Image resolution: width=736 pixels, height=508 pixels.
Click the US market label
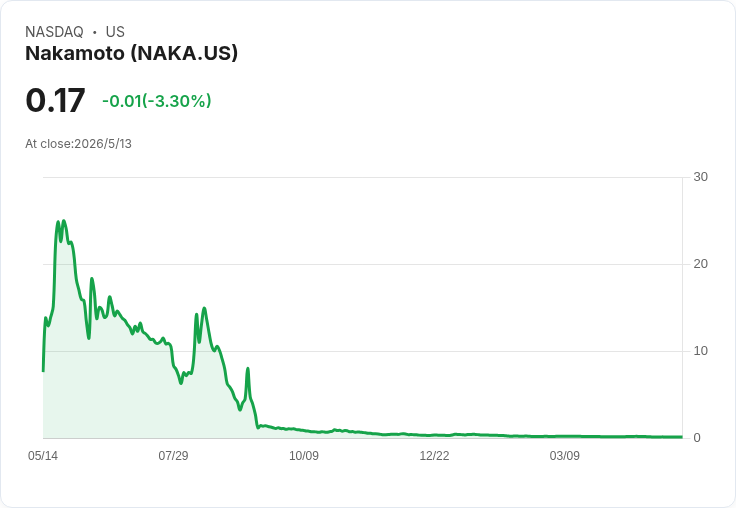[115, 32]
